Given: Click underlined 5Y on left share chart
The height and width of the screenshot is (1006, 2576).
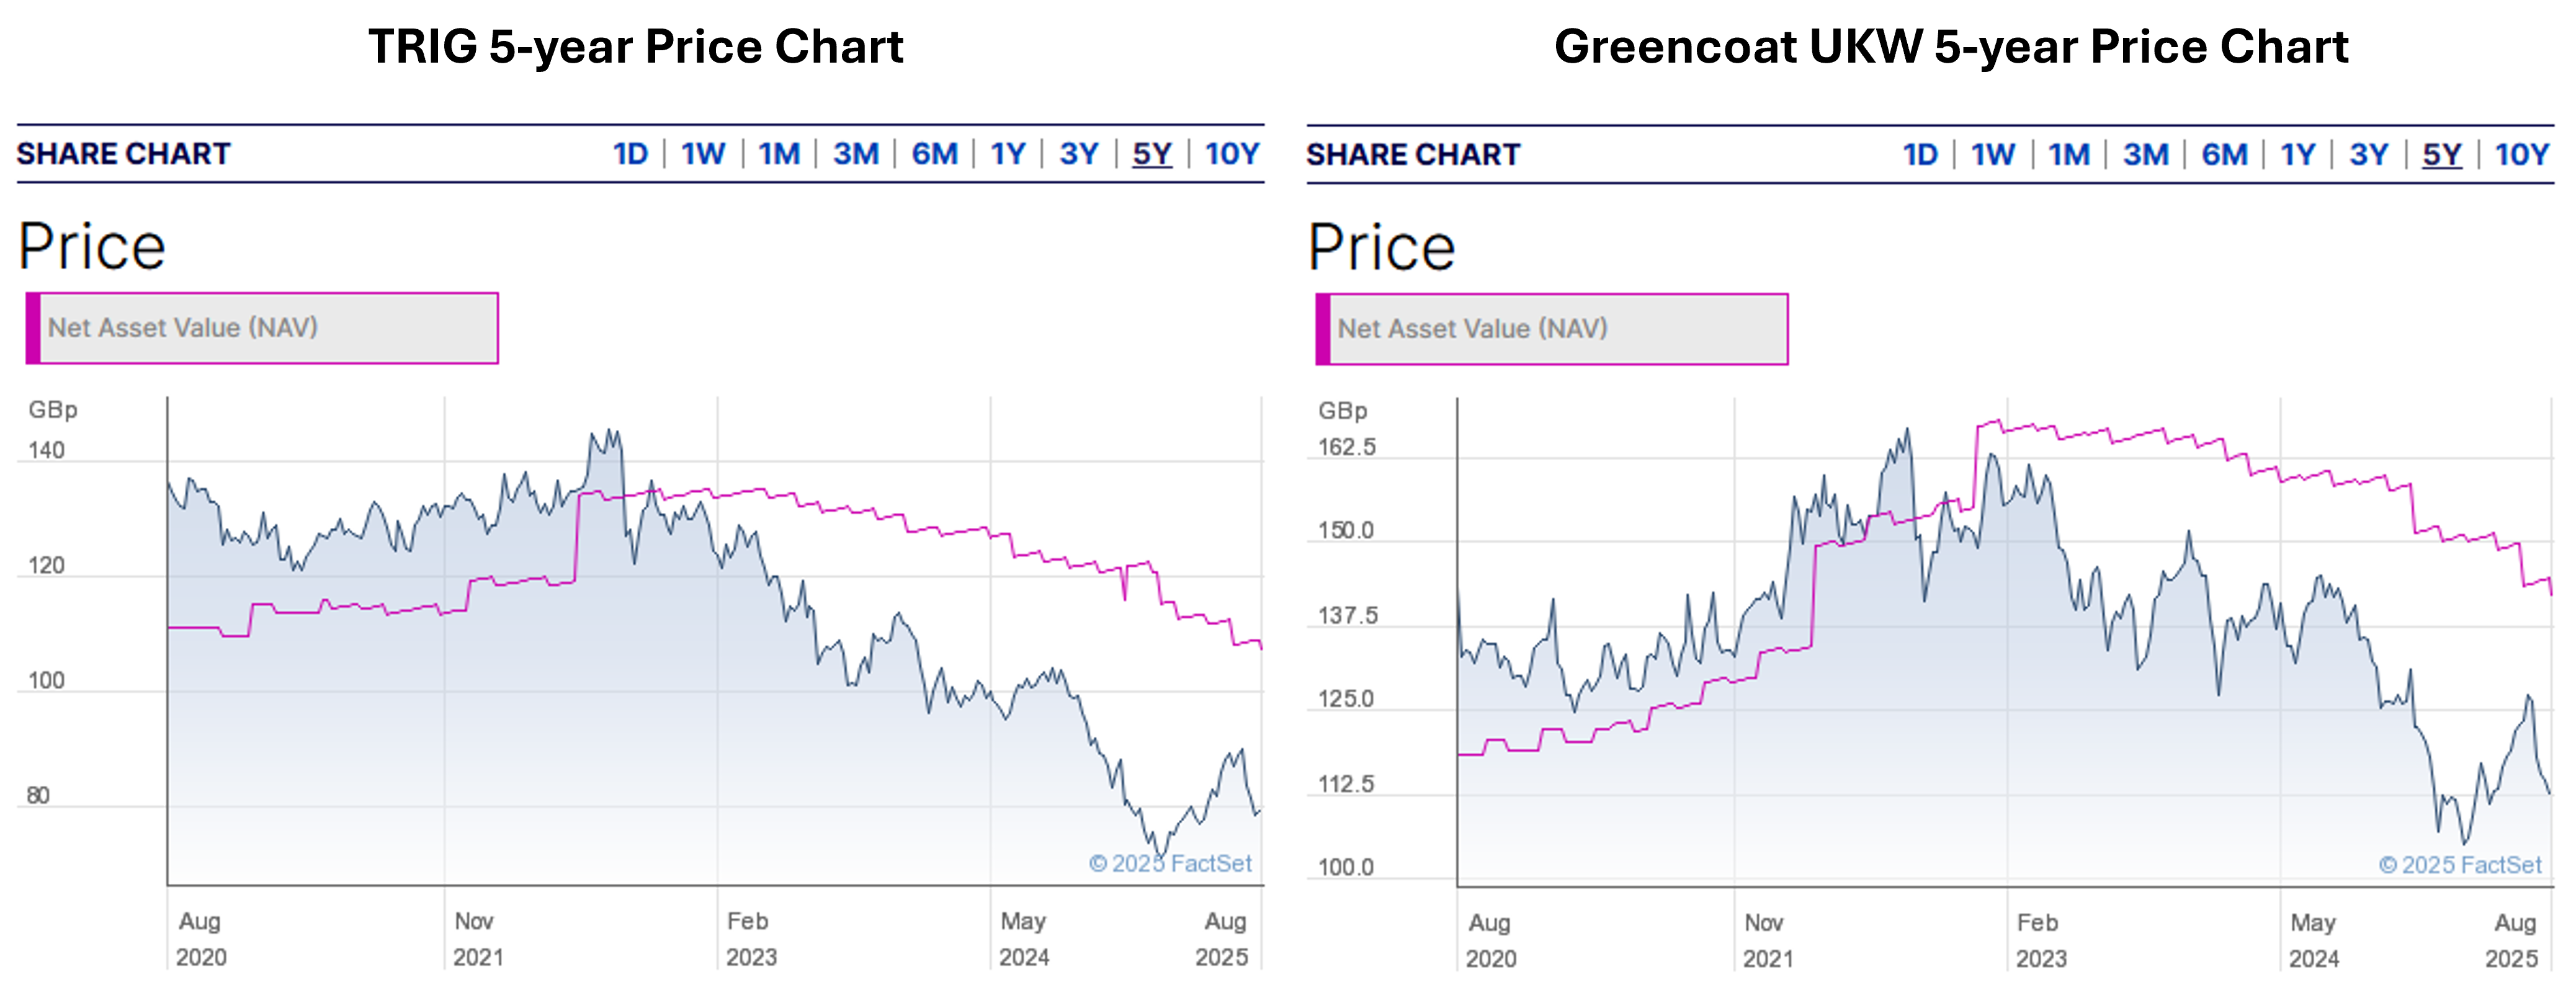Looking at the screenshot, I should point(1152,154).
